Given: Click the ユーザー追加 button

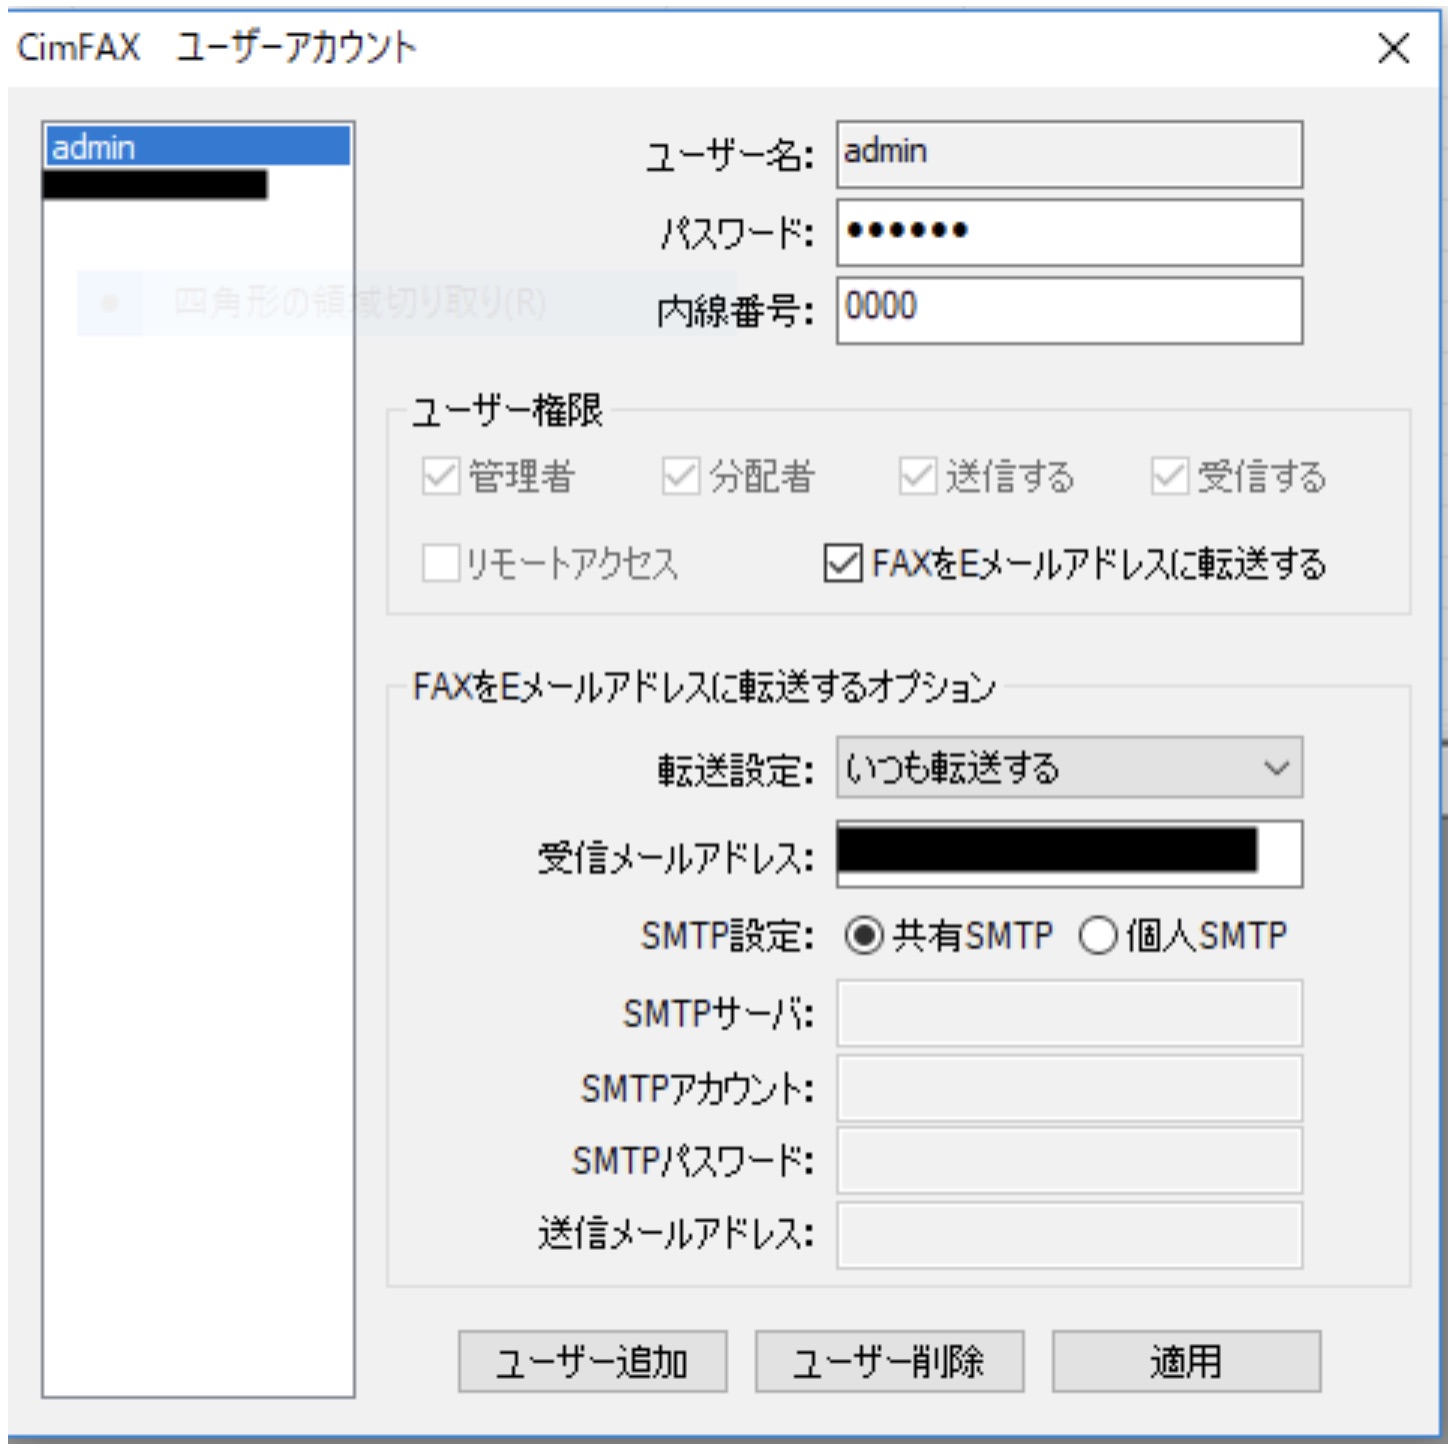Looking at the screenshot, I should (x=592, y=1361).
